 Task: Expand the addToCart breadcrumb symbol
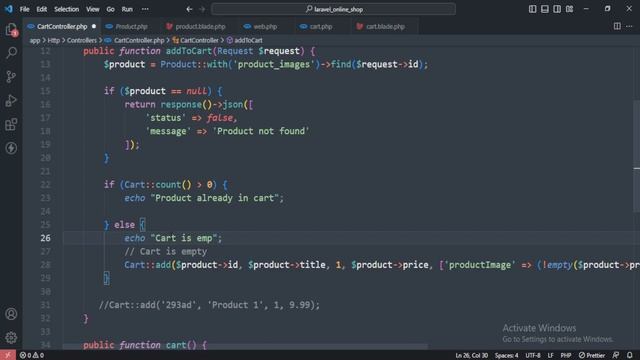(248, 40)
